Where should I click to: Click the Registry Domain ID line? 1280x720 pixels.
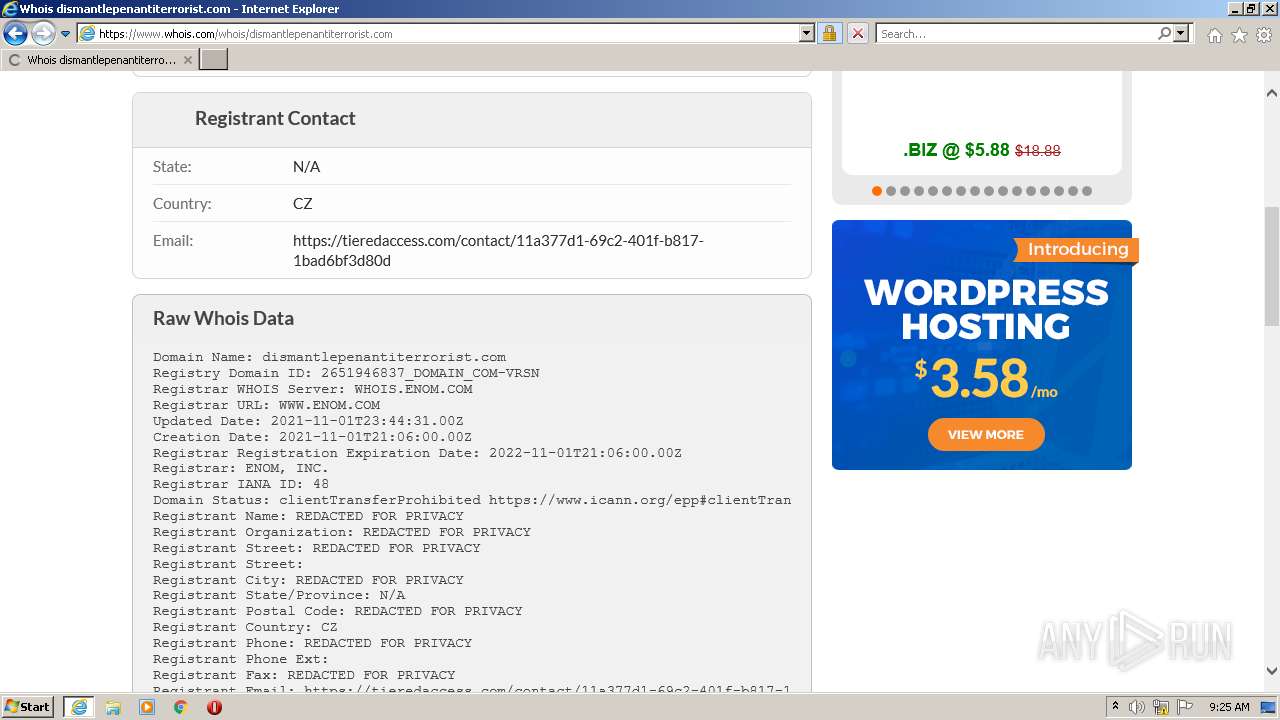click(346, 373)
